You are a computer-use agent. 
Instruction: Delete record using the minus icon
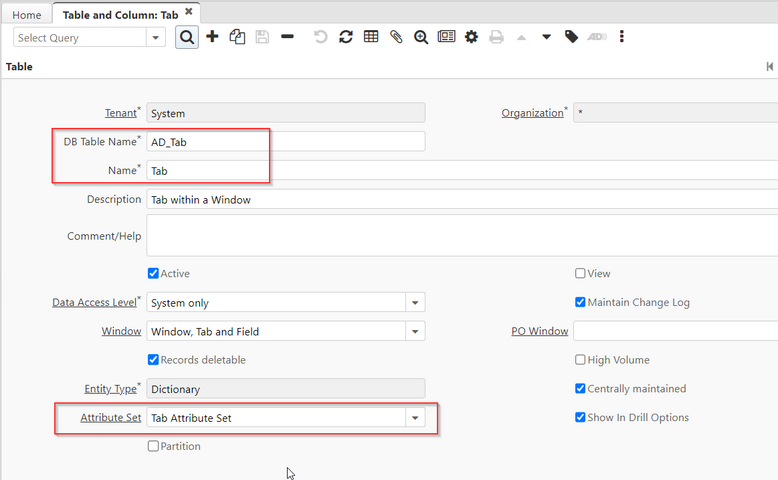click(288, 37)
